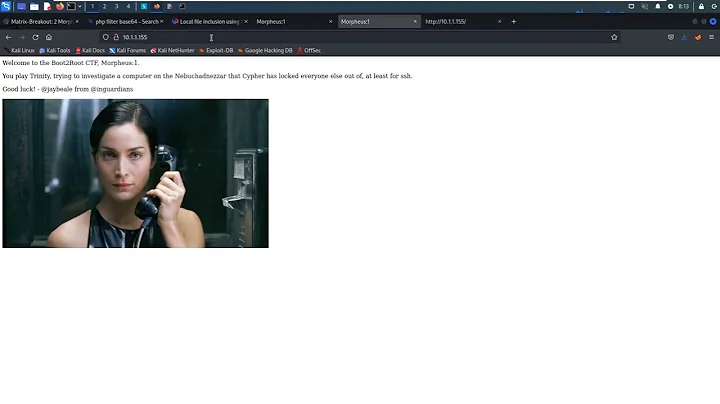Open the OffSec bookmark
This screenshot has width=720, height=404.
click(309, 50)
